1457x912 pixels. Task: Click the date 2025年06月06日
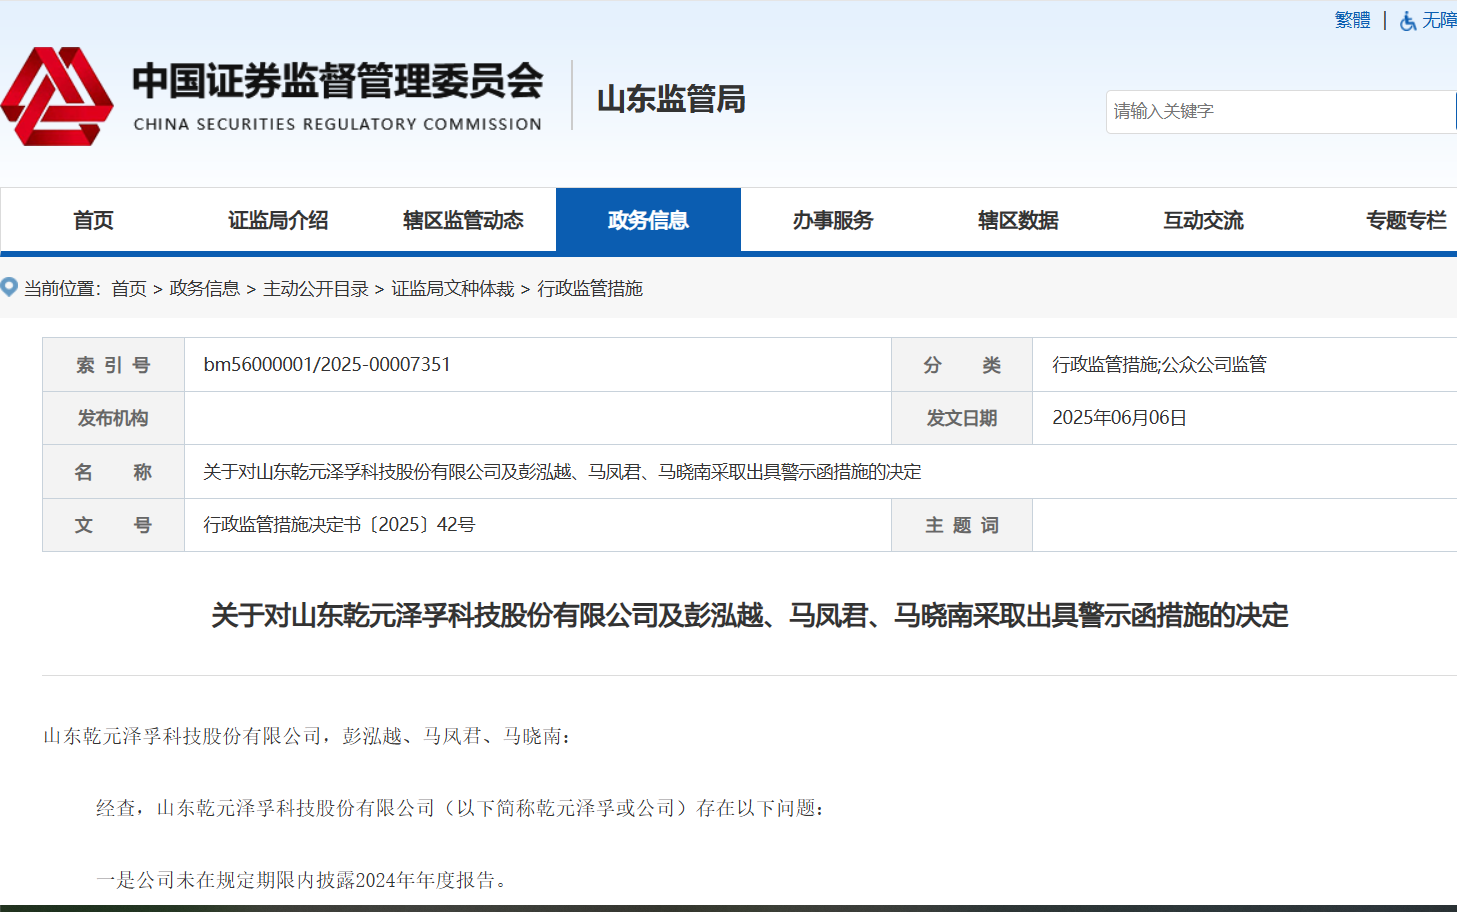1119,418
